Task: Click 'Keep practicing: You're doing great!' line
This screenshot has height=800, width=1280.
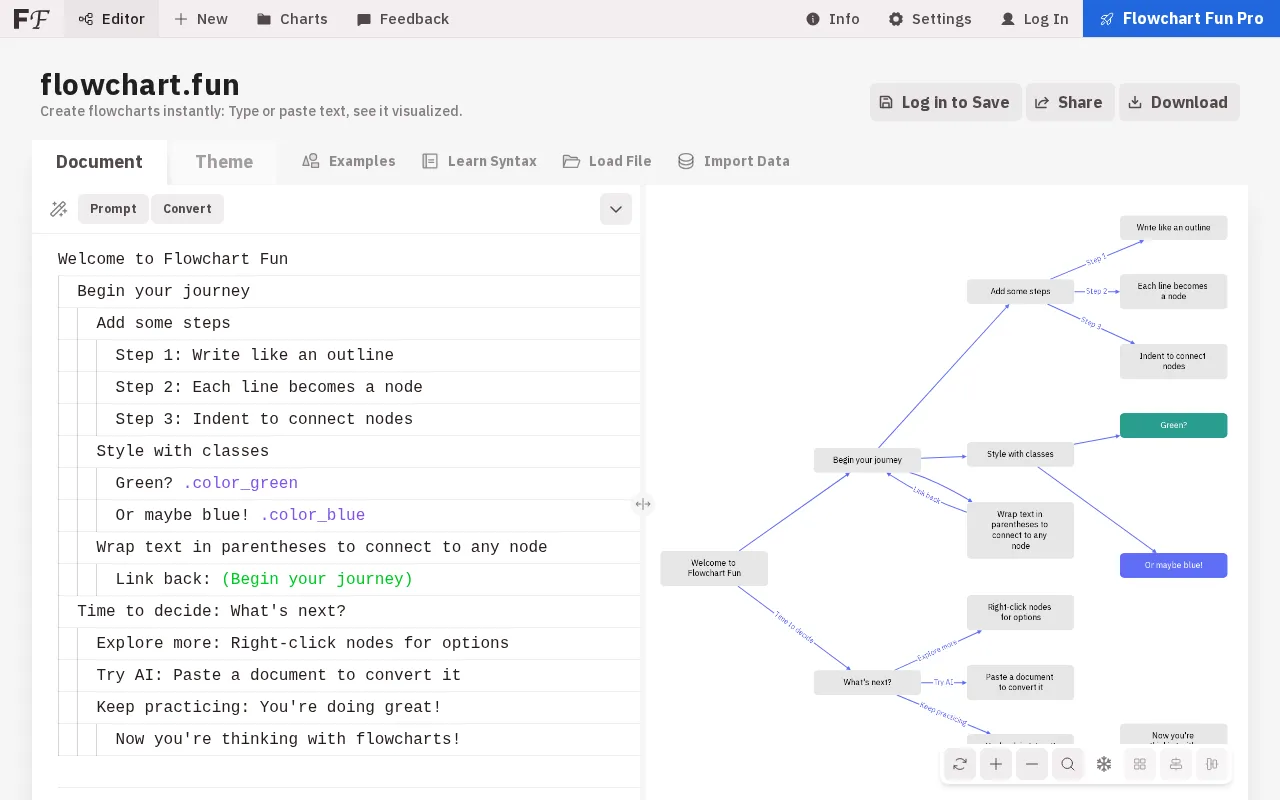Action: pos(269,707)
